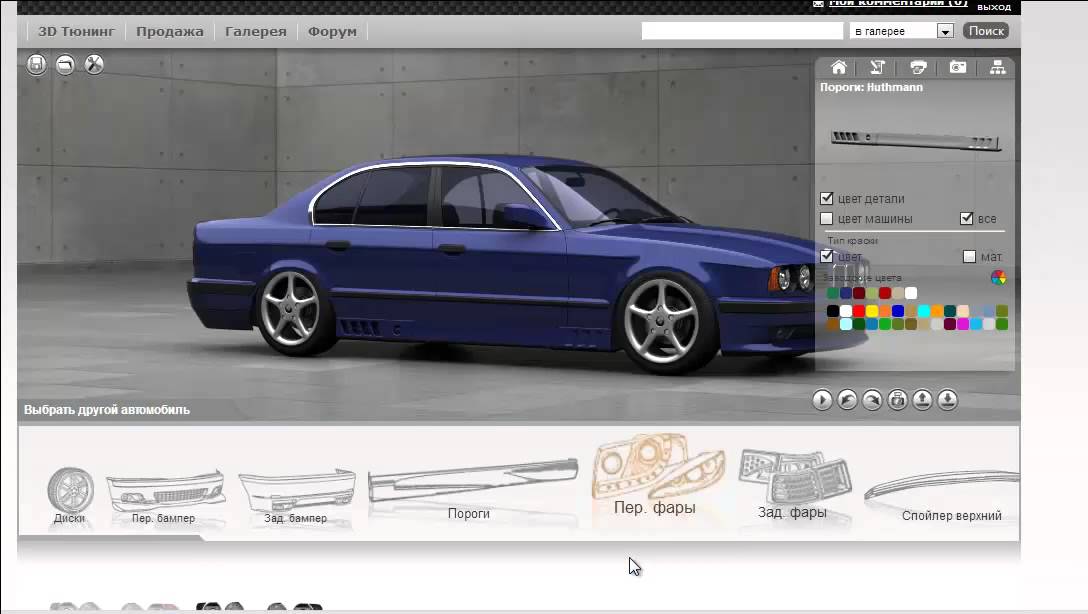Toggle the 'цвет детали' checkbox
Viewport: 1088px width, 614px height.
827,199
